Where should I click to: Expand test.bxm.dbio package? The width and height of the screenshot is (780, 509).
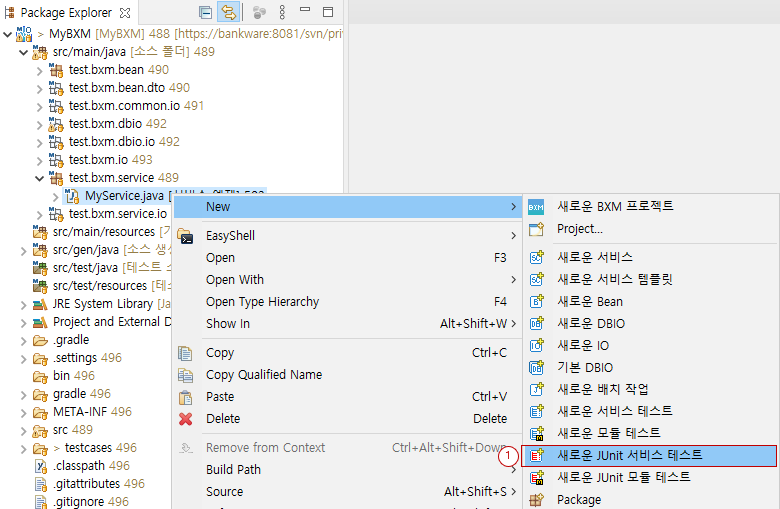39,124
